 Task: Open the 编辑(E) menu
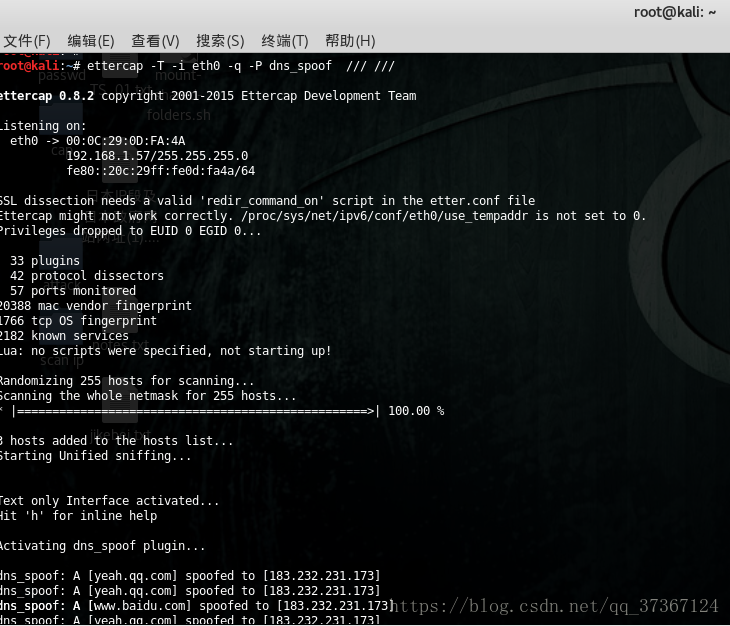91,41
